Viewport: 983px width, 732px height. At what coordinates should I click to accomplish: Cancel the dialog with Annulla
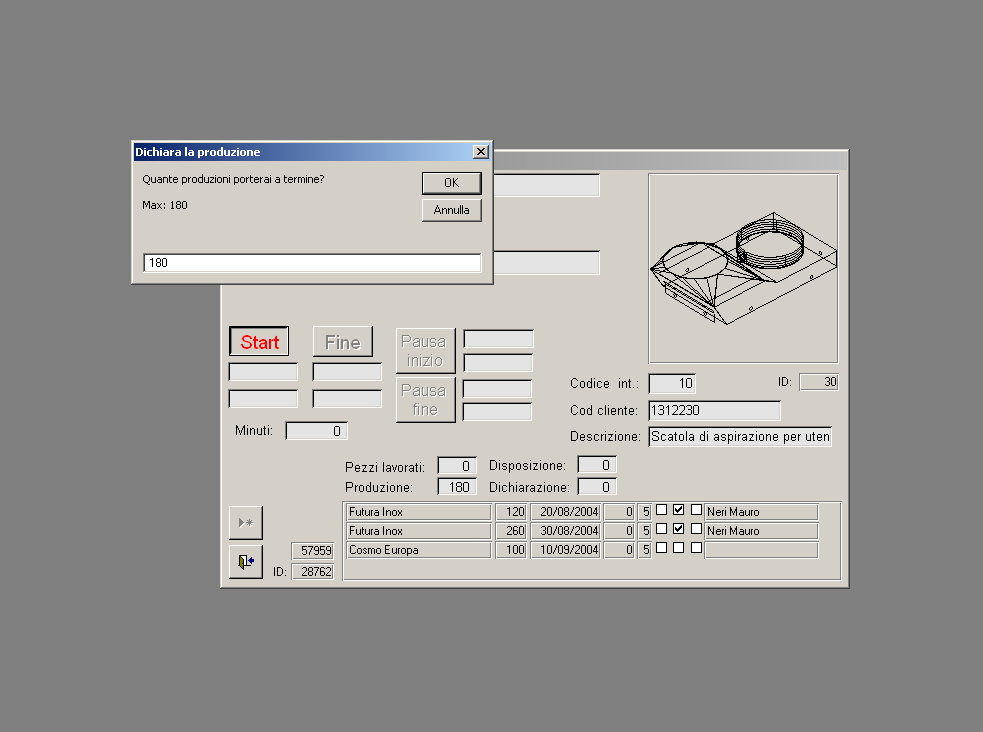tap(451, 210)
